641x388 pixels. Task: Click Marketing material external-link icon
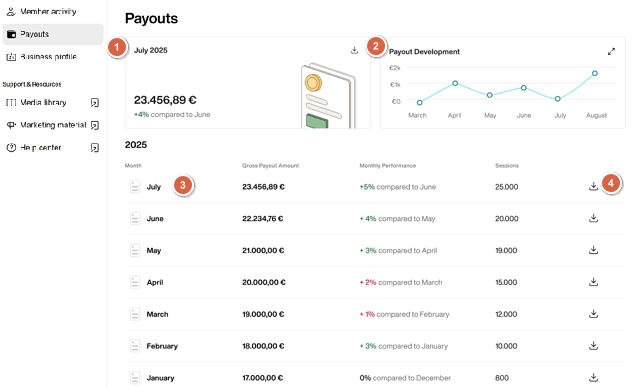click(x=95, y=125)
